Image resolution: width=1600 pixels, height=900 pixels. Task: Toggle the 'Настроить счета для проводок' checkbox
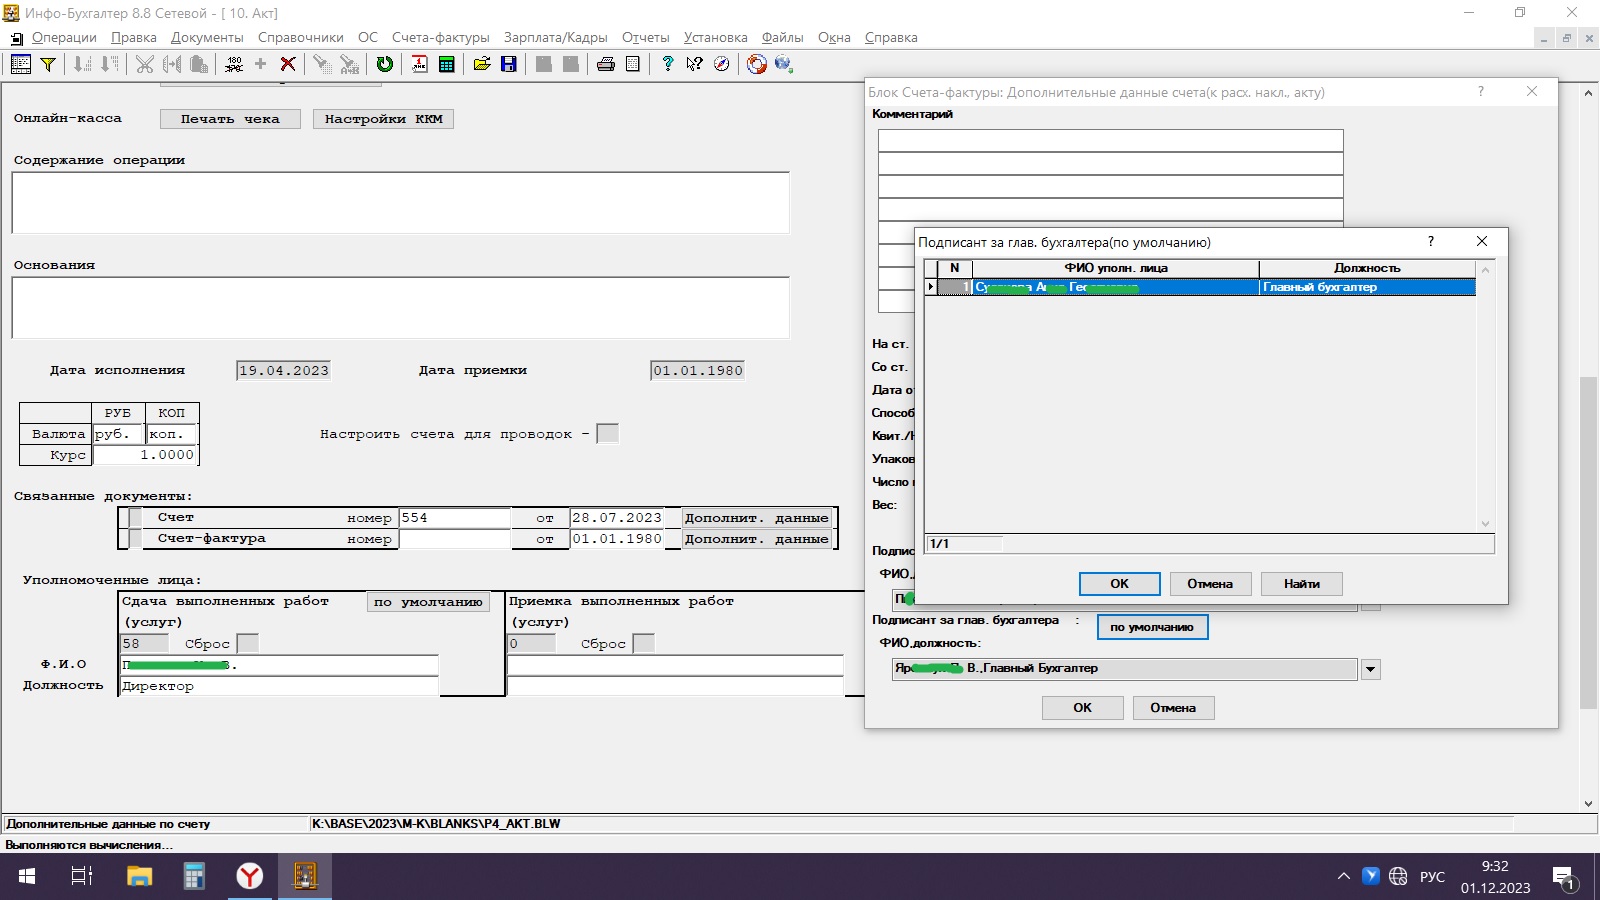coord(607,434)
